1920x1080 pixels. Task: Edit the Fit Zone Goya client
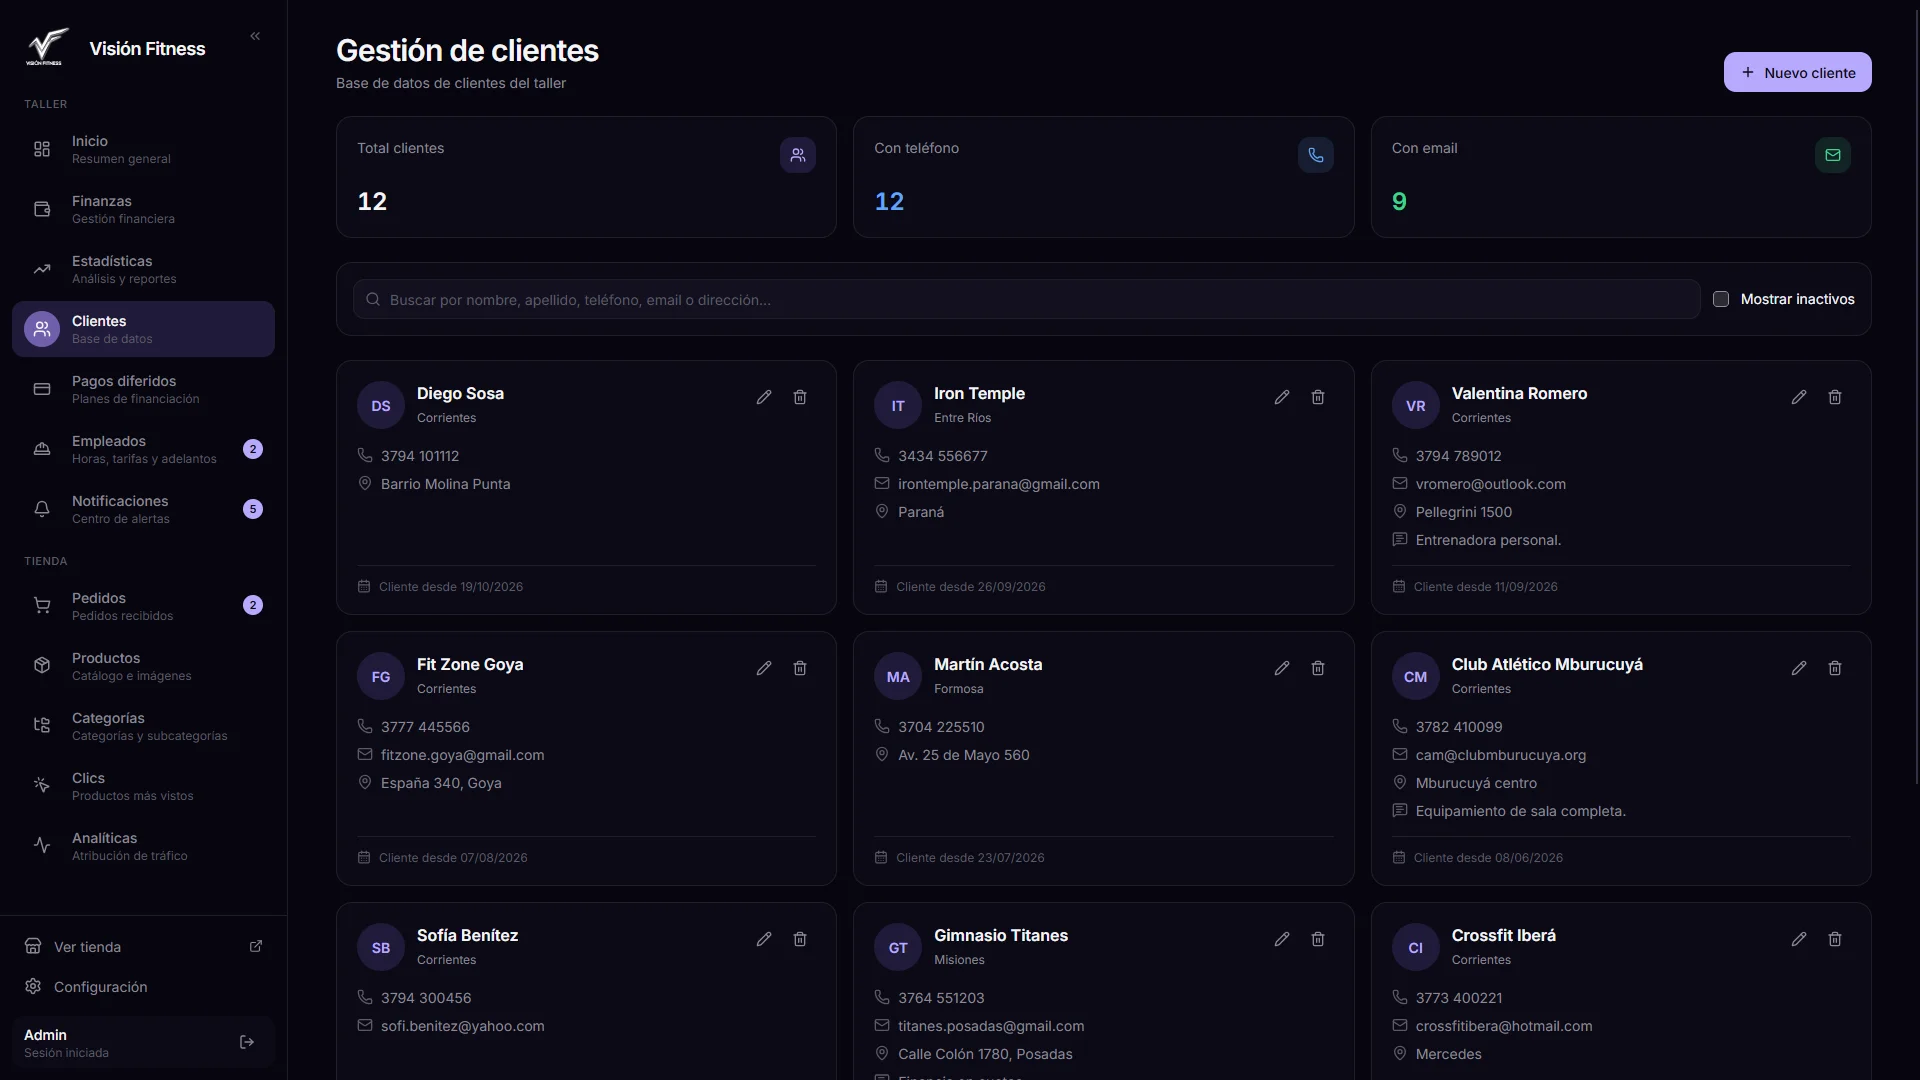tap(764, 668)
